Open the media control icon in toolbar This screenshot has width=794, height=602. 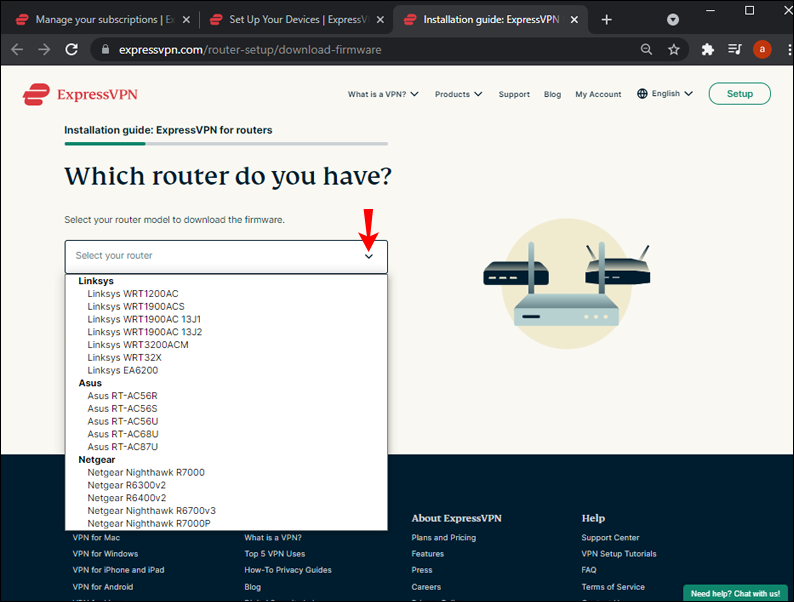(x=735, y=49)
